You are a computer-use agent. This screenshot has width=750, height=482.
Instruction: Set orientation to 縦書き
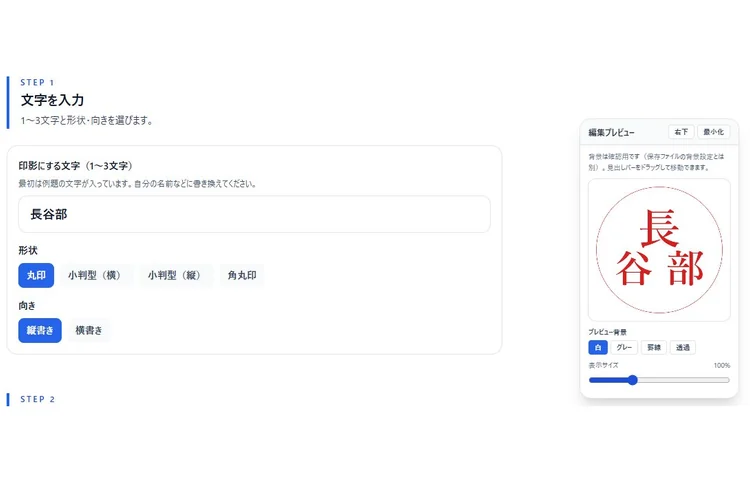click(x=40, y=330)
